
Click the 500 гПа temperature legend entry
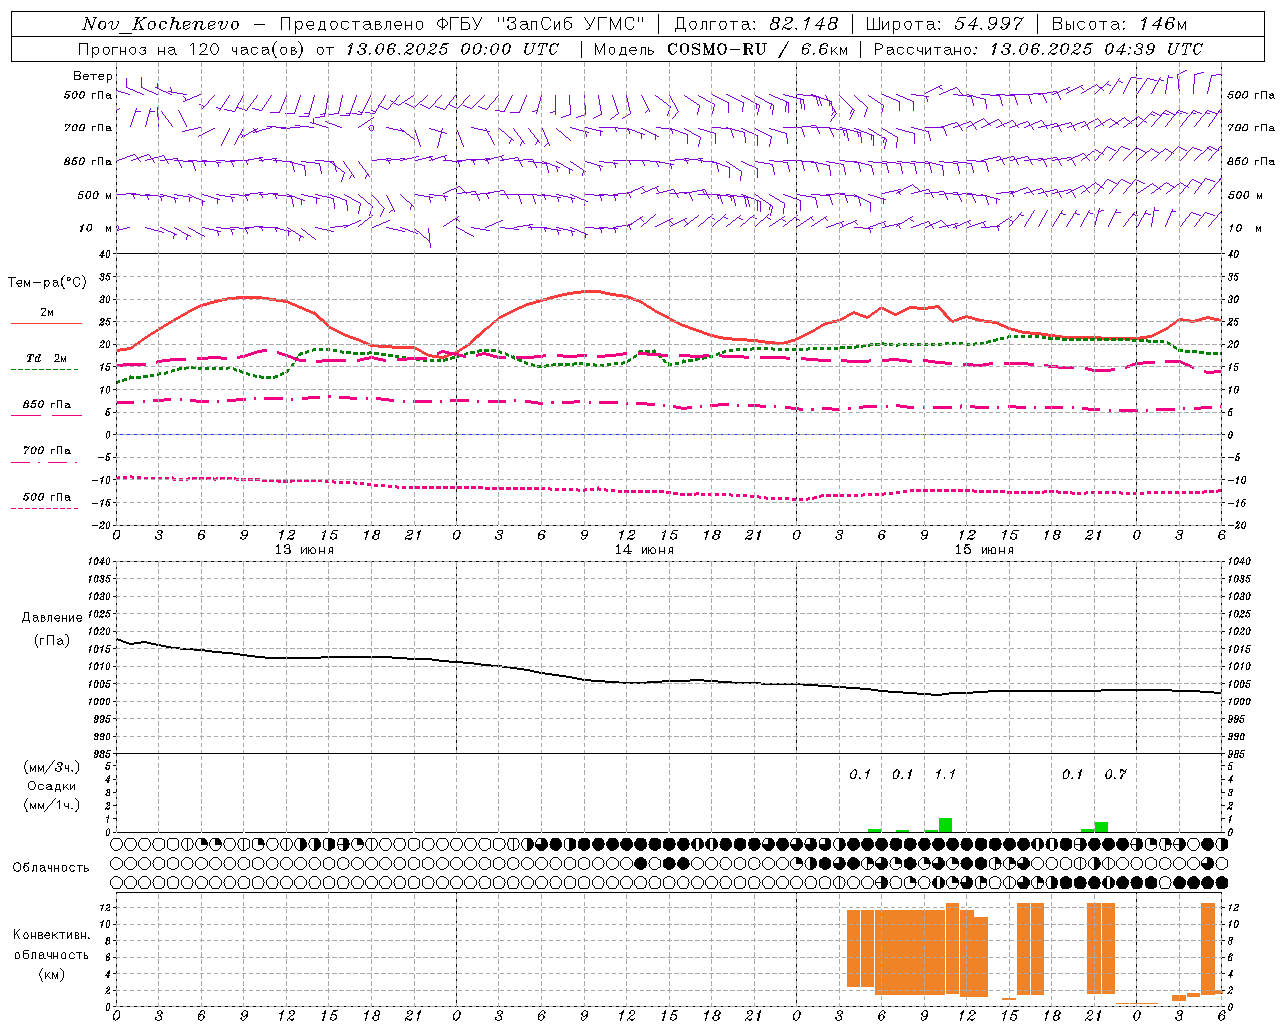click(x=47, y=497)
